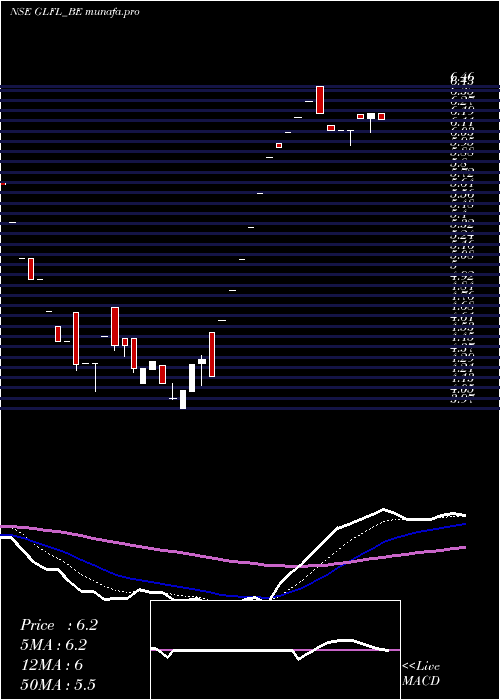500x700 pixels.
Task: Click the '<<Live MACD' label
Action: coord(421,673)
